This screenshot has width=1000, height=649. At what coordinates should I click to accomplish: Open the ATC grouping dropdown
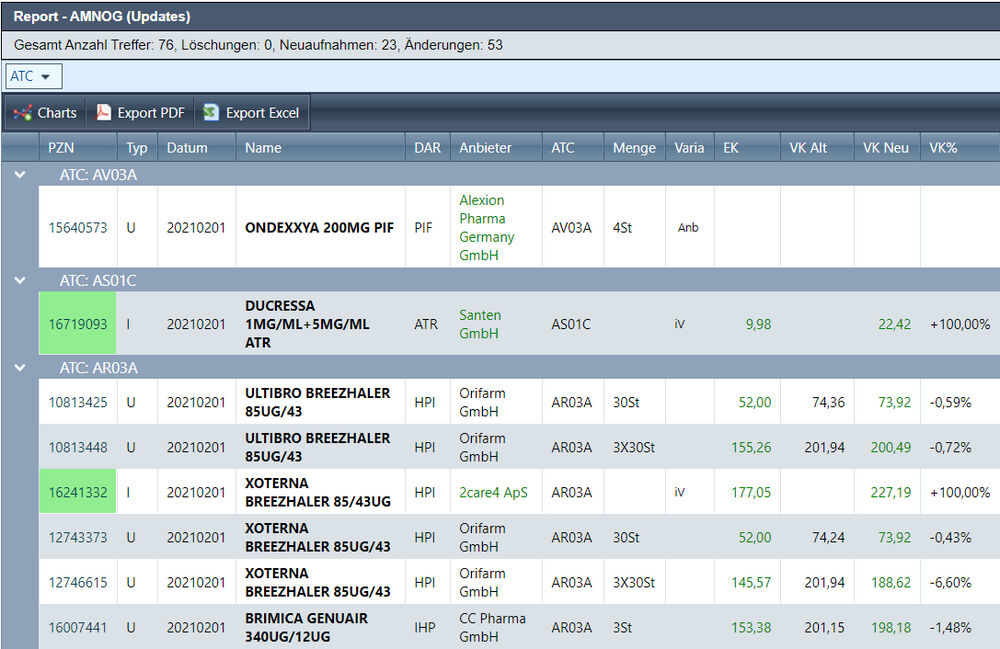34,76
